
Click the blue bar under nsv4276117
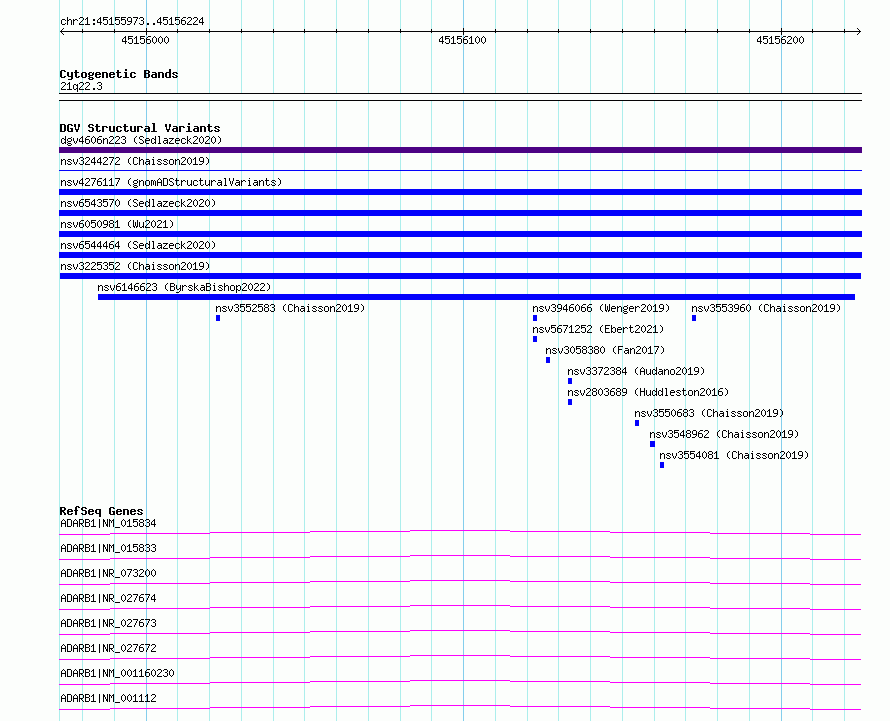pos(460,192)
